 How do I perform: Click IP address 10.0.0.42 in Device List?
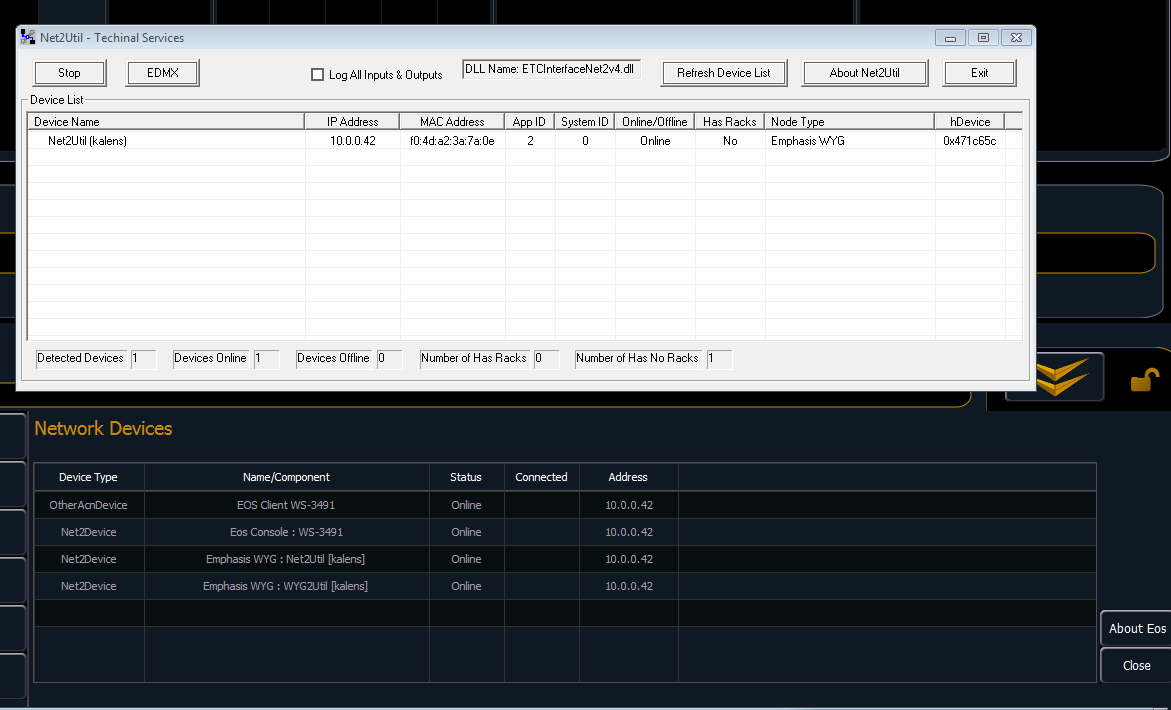pyautogui.click(x=352, y=140)
